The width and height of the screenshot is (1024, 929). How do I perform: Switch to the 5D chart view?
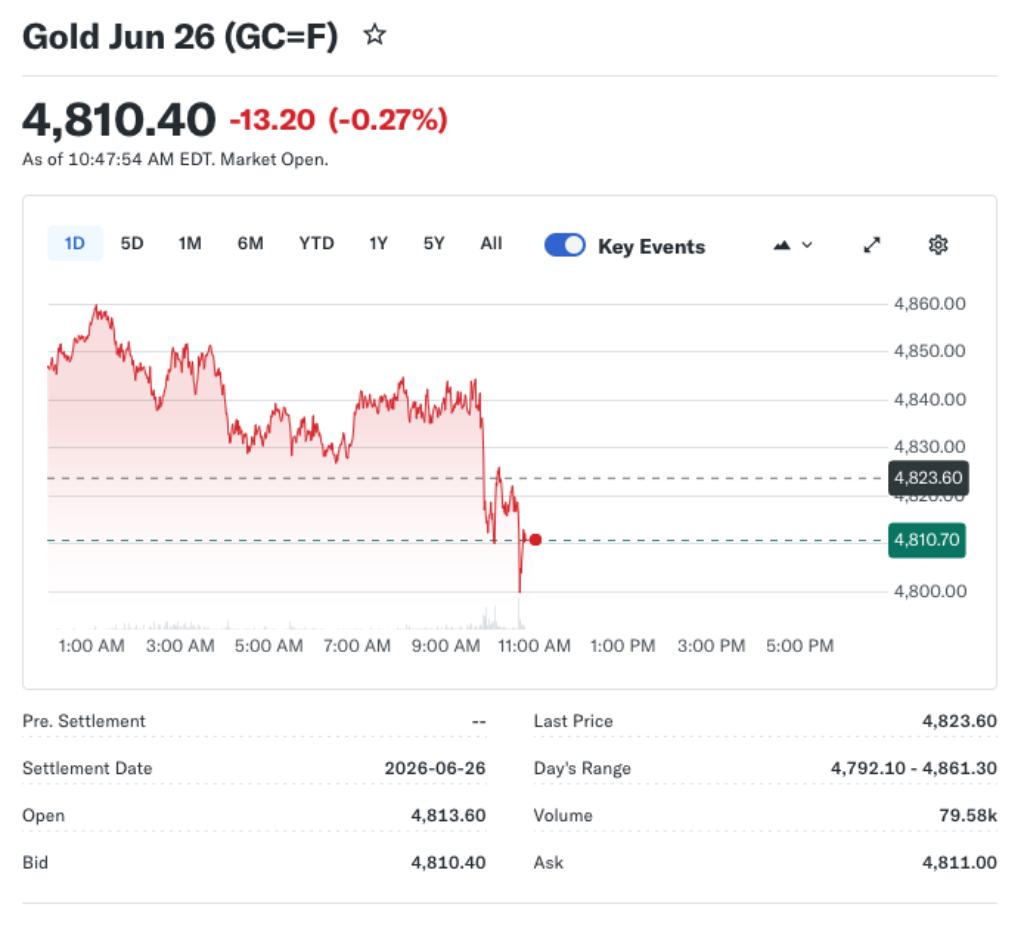(131, 243)
